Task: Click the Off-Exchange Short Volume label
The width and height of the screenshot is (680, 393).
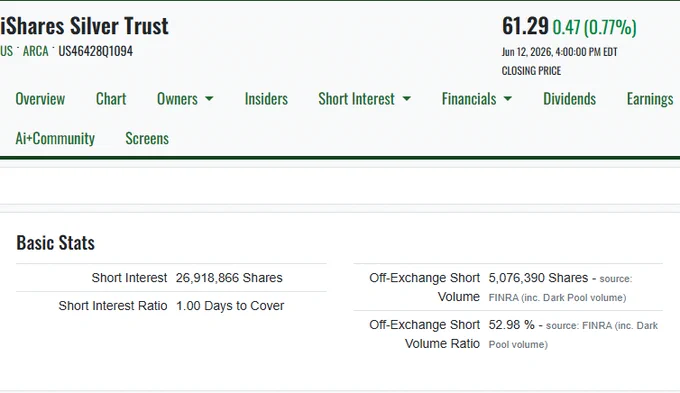Action: click(425, 287)
